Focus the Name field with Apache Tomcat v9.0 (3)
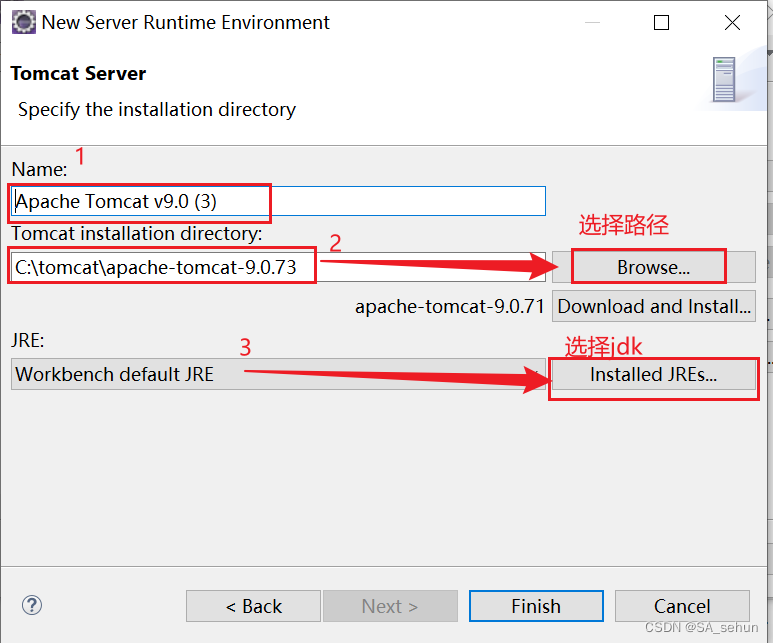The image size is (773, 643). pyautogui.click(x=278, y=201)
